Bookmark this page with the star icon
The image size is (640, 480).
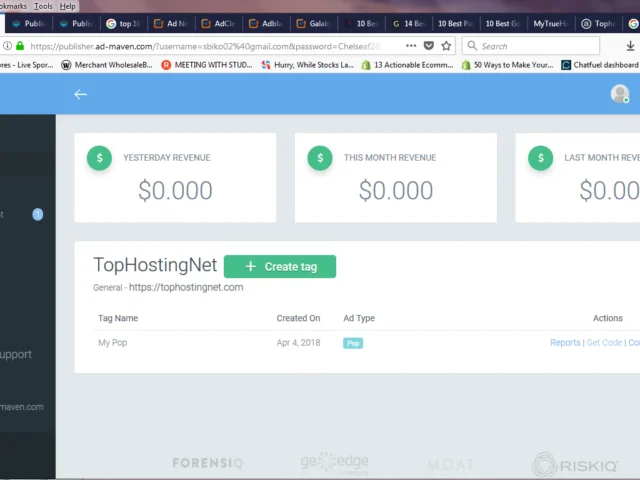pos(446,46)
